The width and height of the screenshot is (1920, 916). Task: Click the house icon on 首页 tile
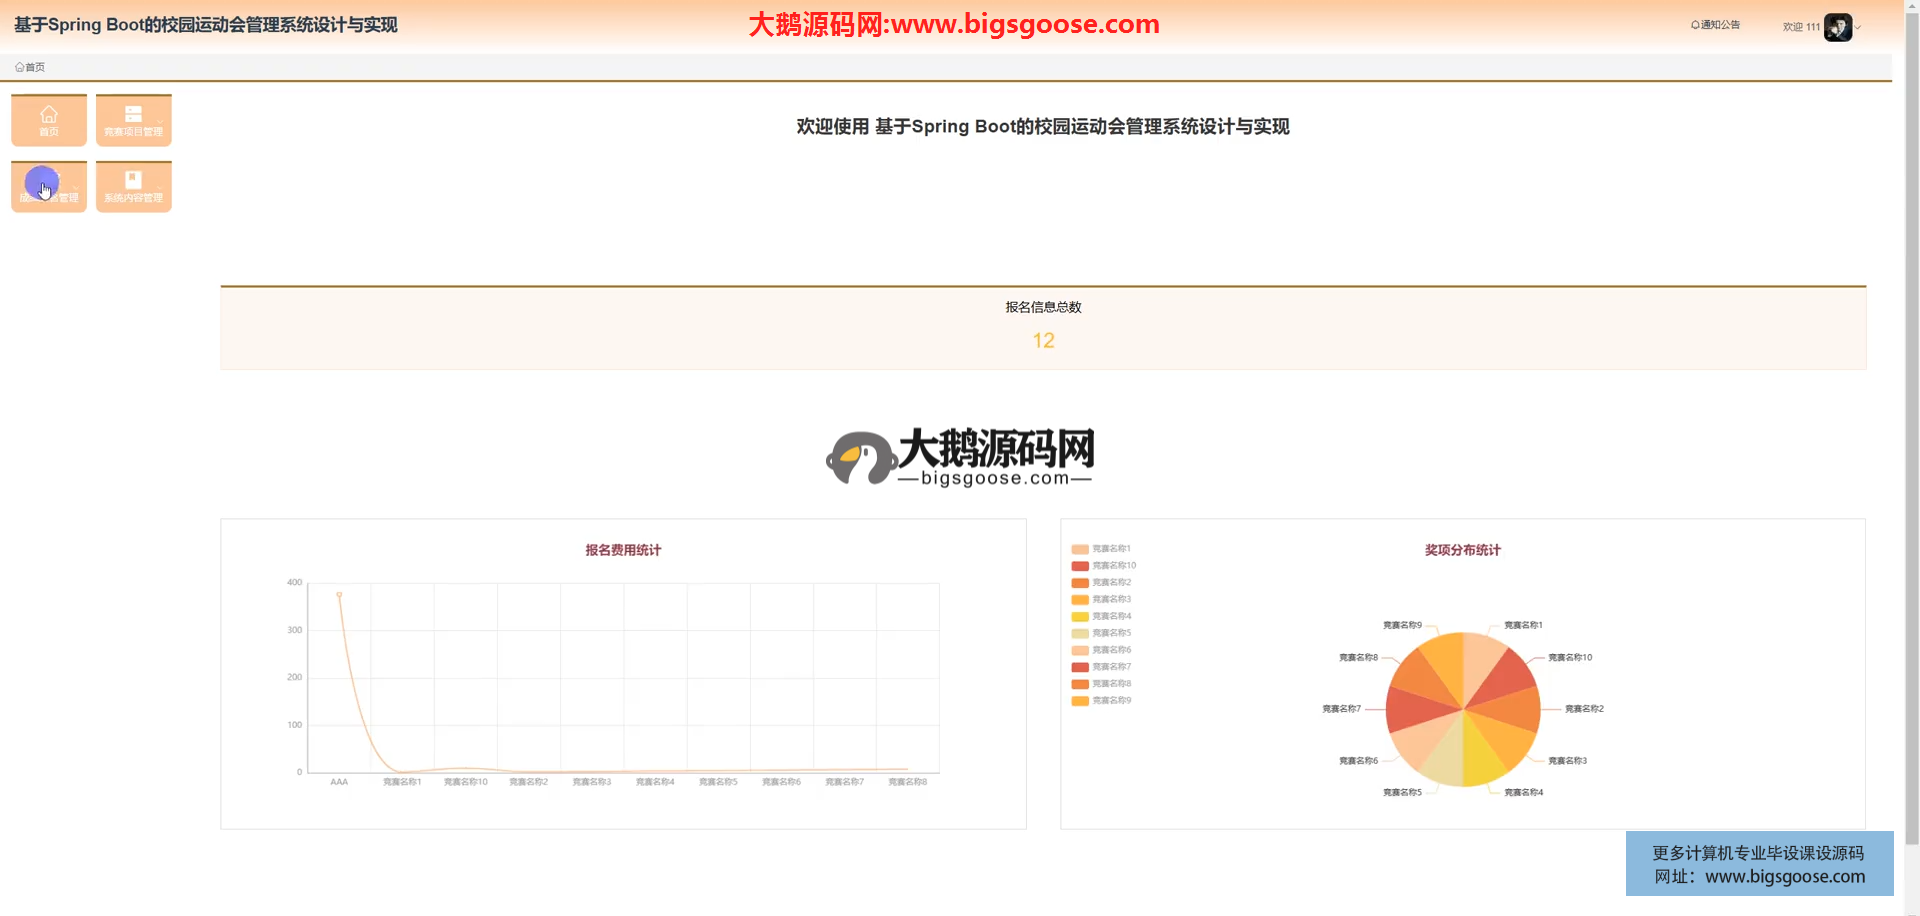coord(48,114)
